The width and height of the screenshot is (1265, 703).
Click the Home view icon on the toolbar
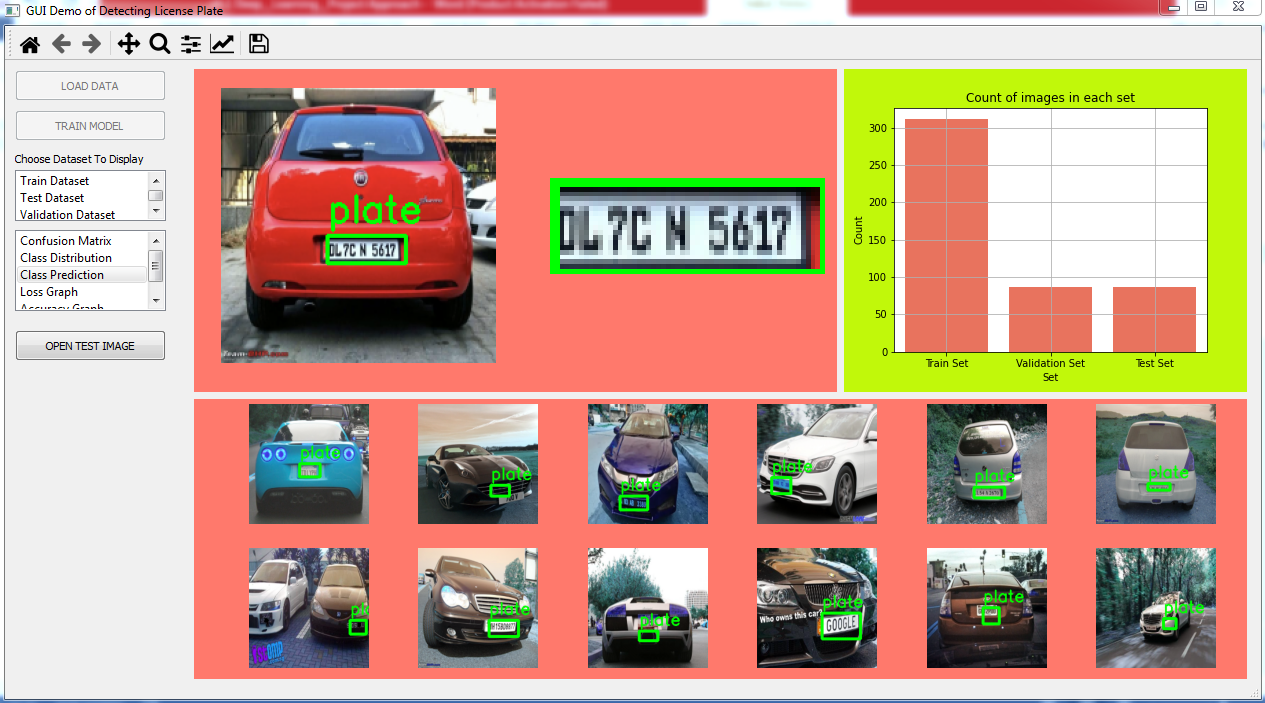coord(29,43)
